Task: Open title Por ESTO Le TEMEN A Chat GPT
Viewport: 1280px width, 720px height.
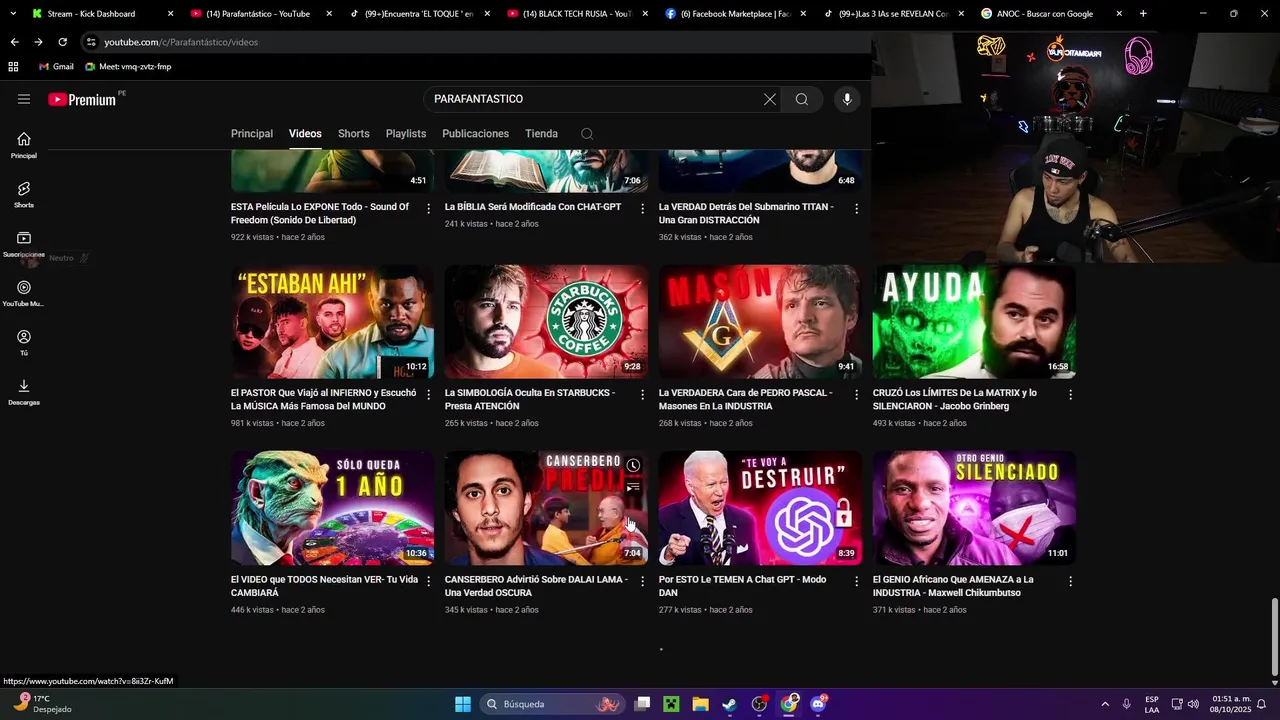Action: coord(742,586)
